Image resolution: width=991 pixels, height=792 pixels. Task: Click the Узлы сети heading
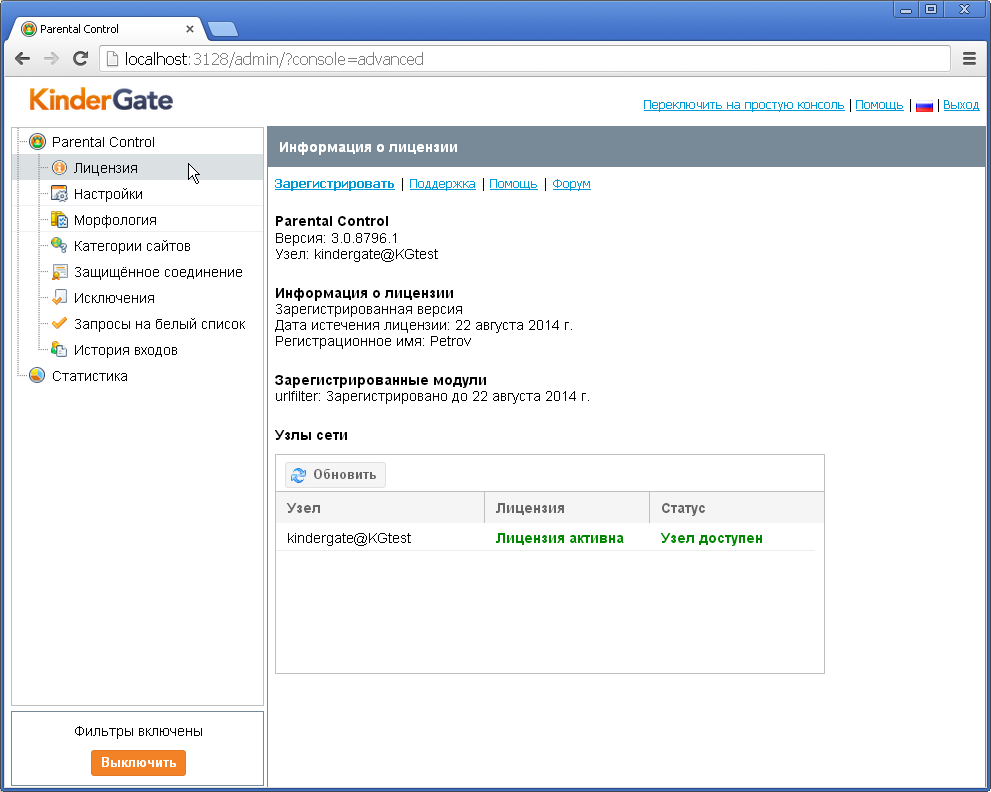pos(311,435)
